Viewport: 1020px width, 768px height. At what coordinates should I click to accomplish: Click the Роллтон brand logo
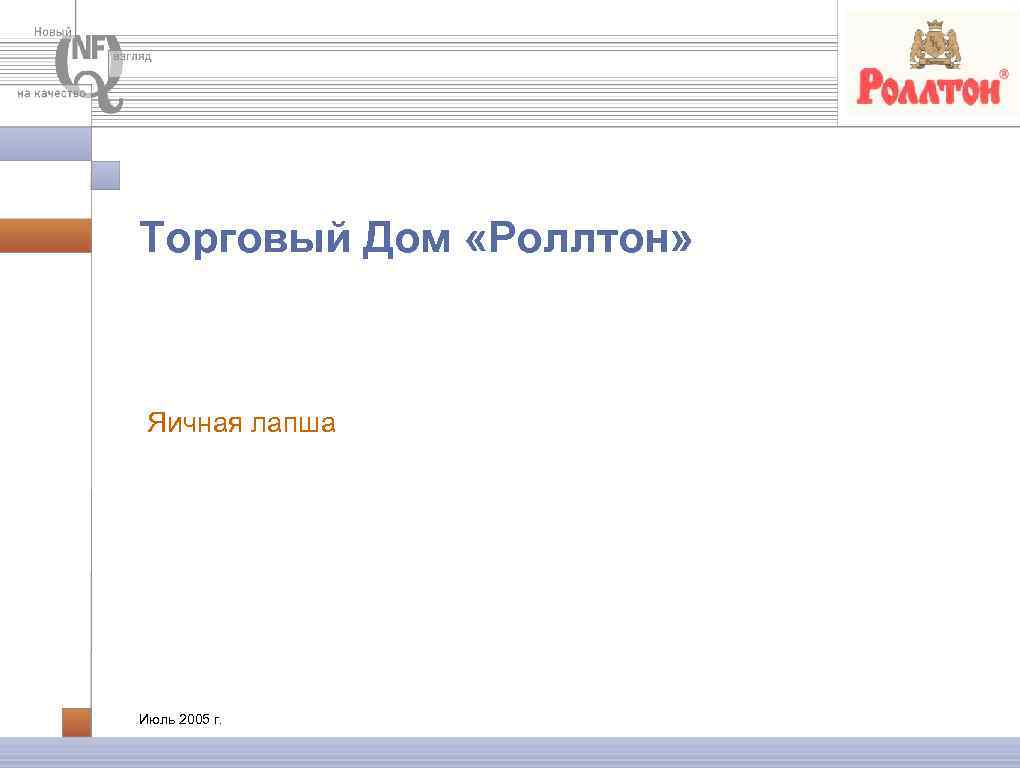point(931,64)
